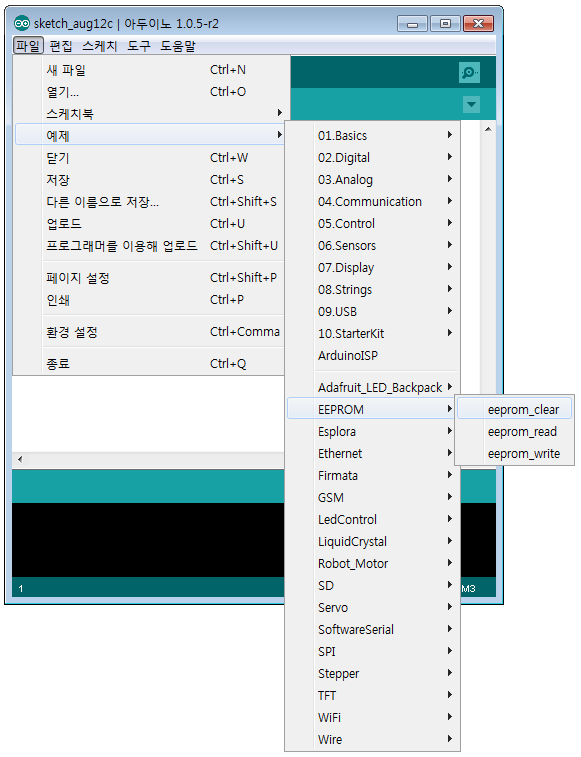The width and height of the screenshot is (581, 757).
Task: Click the tab dropdown arrow icon
Action: click(x=471, y=104)
